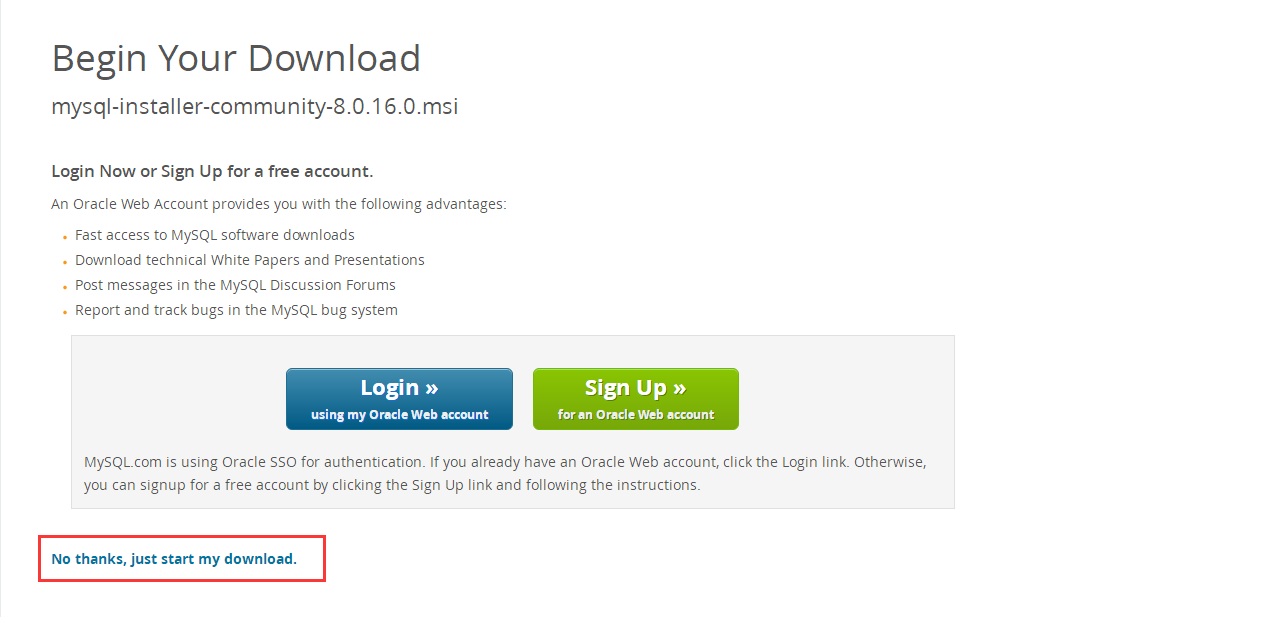
Task: Click 'An Oracle Web Account provides' sentence
Action: point(279,204)
